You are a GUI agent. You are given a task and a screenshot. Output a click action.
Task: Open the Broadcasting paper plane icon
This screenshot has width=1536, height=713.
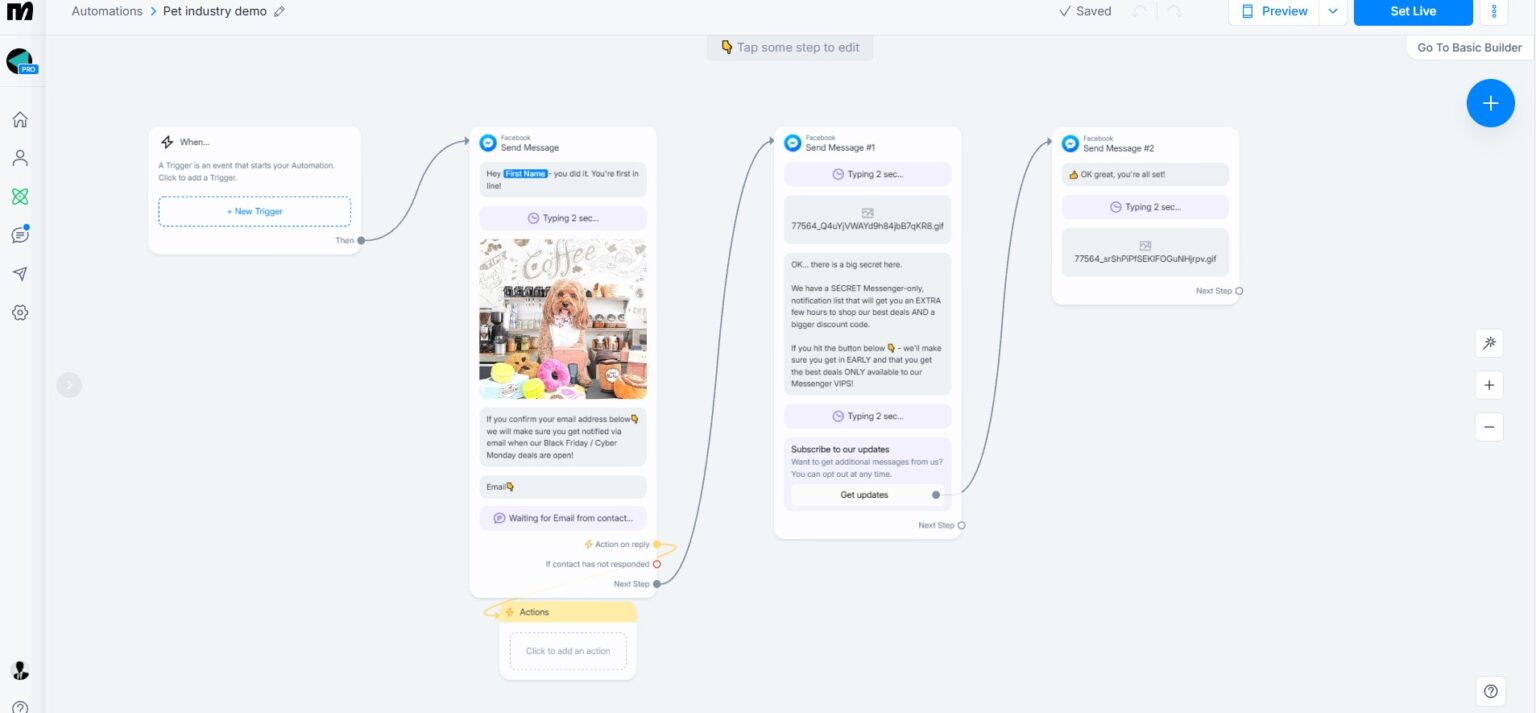point(19,273)
